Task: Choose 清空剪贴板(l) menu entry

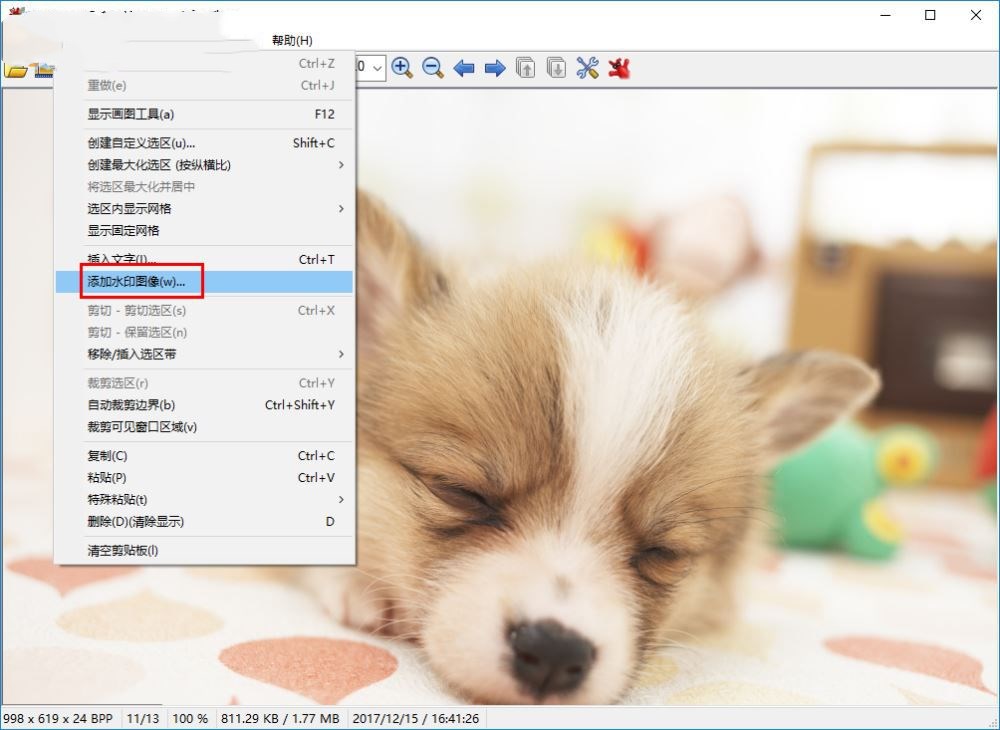Action: (x=204, y=550)
